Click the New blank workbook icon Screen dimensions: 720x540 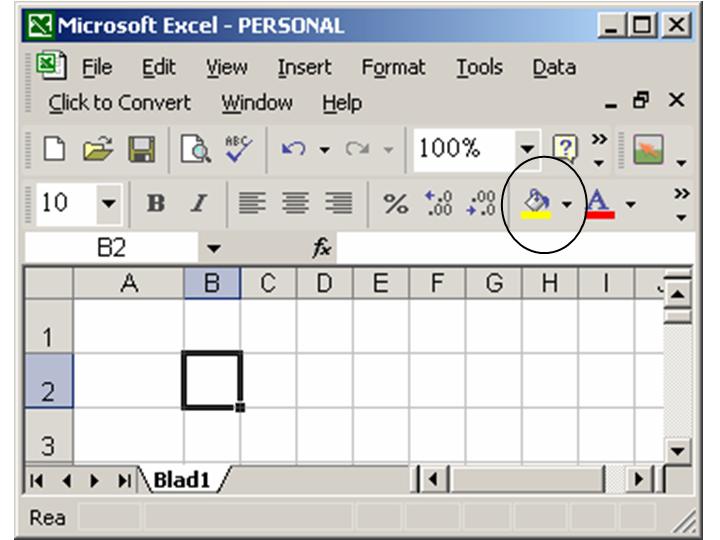pyautogui.click(x=54, y=149)
